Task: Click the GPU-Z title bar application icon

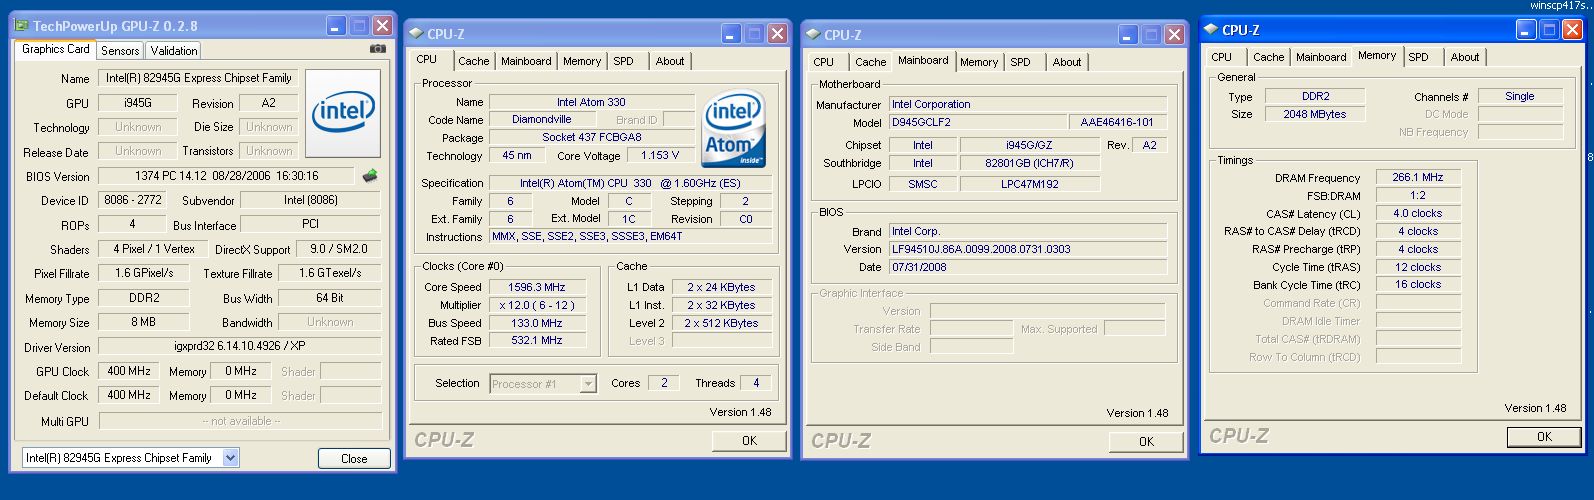Action: coord(22,26)
